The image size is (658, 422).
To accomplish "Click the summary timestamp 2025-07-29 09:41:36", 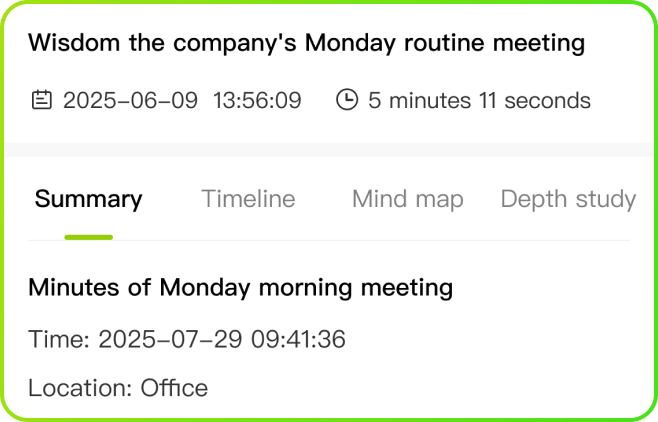I will click(222, 340).
